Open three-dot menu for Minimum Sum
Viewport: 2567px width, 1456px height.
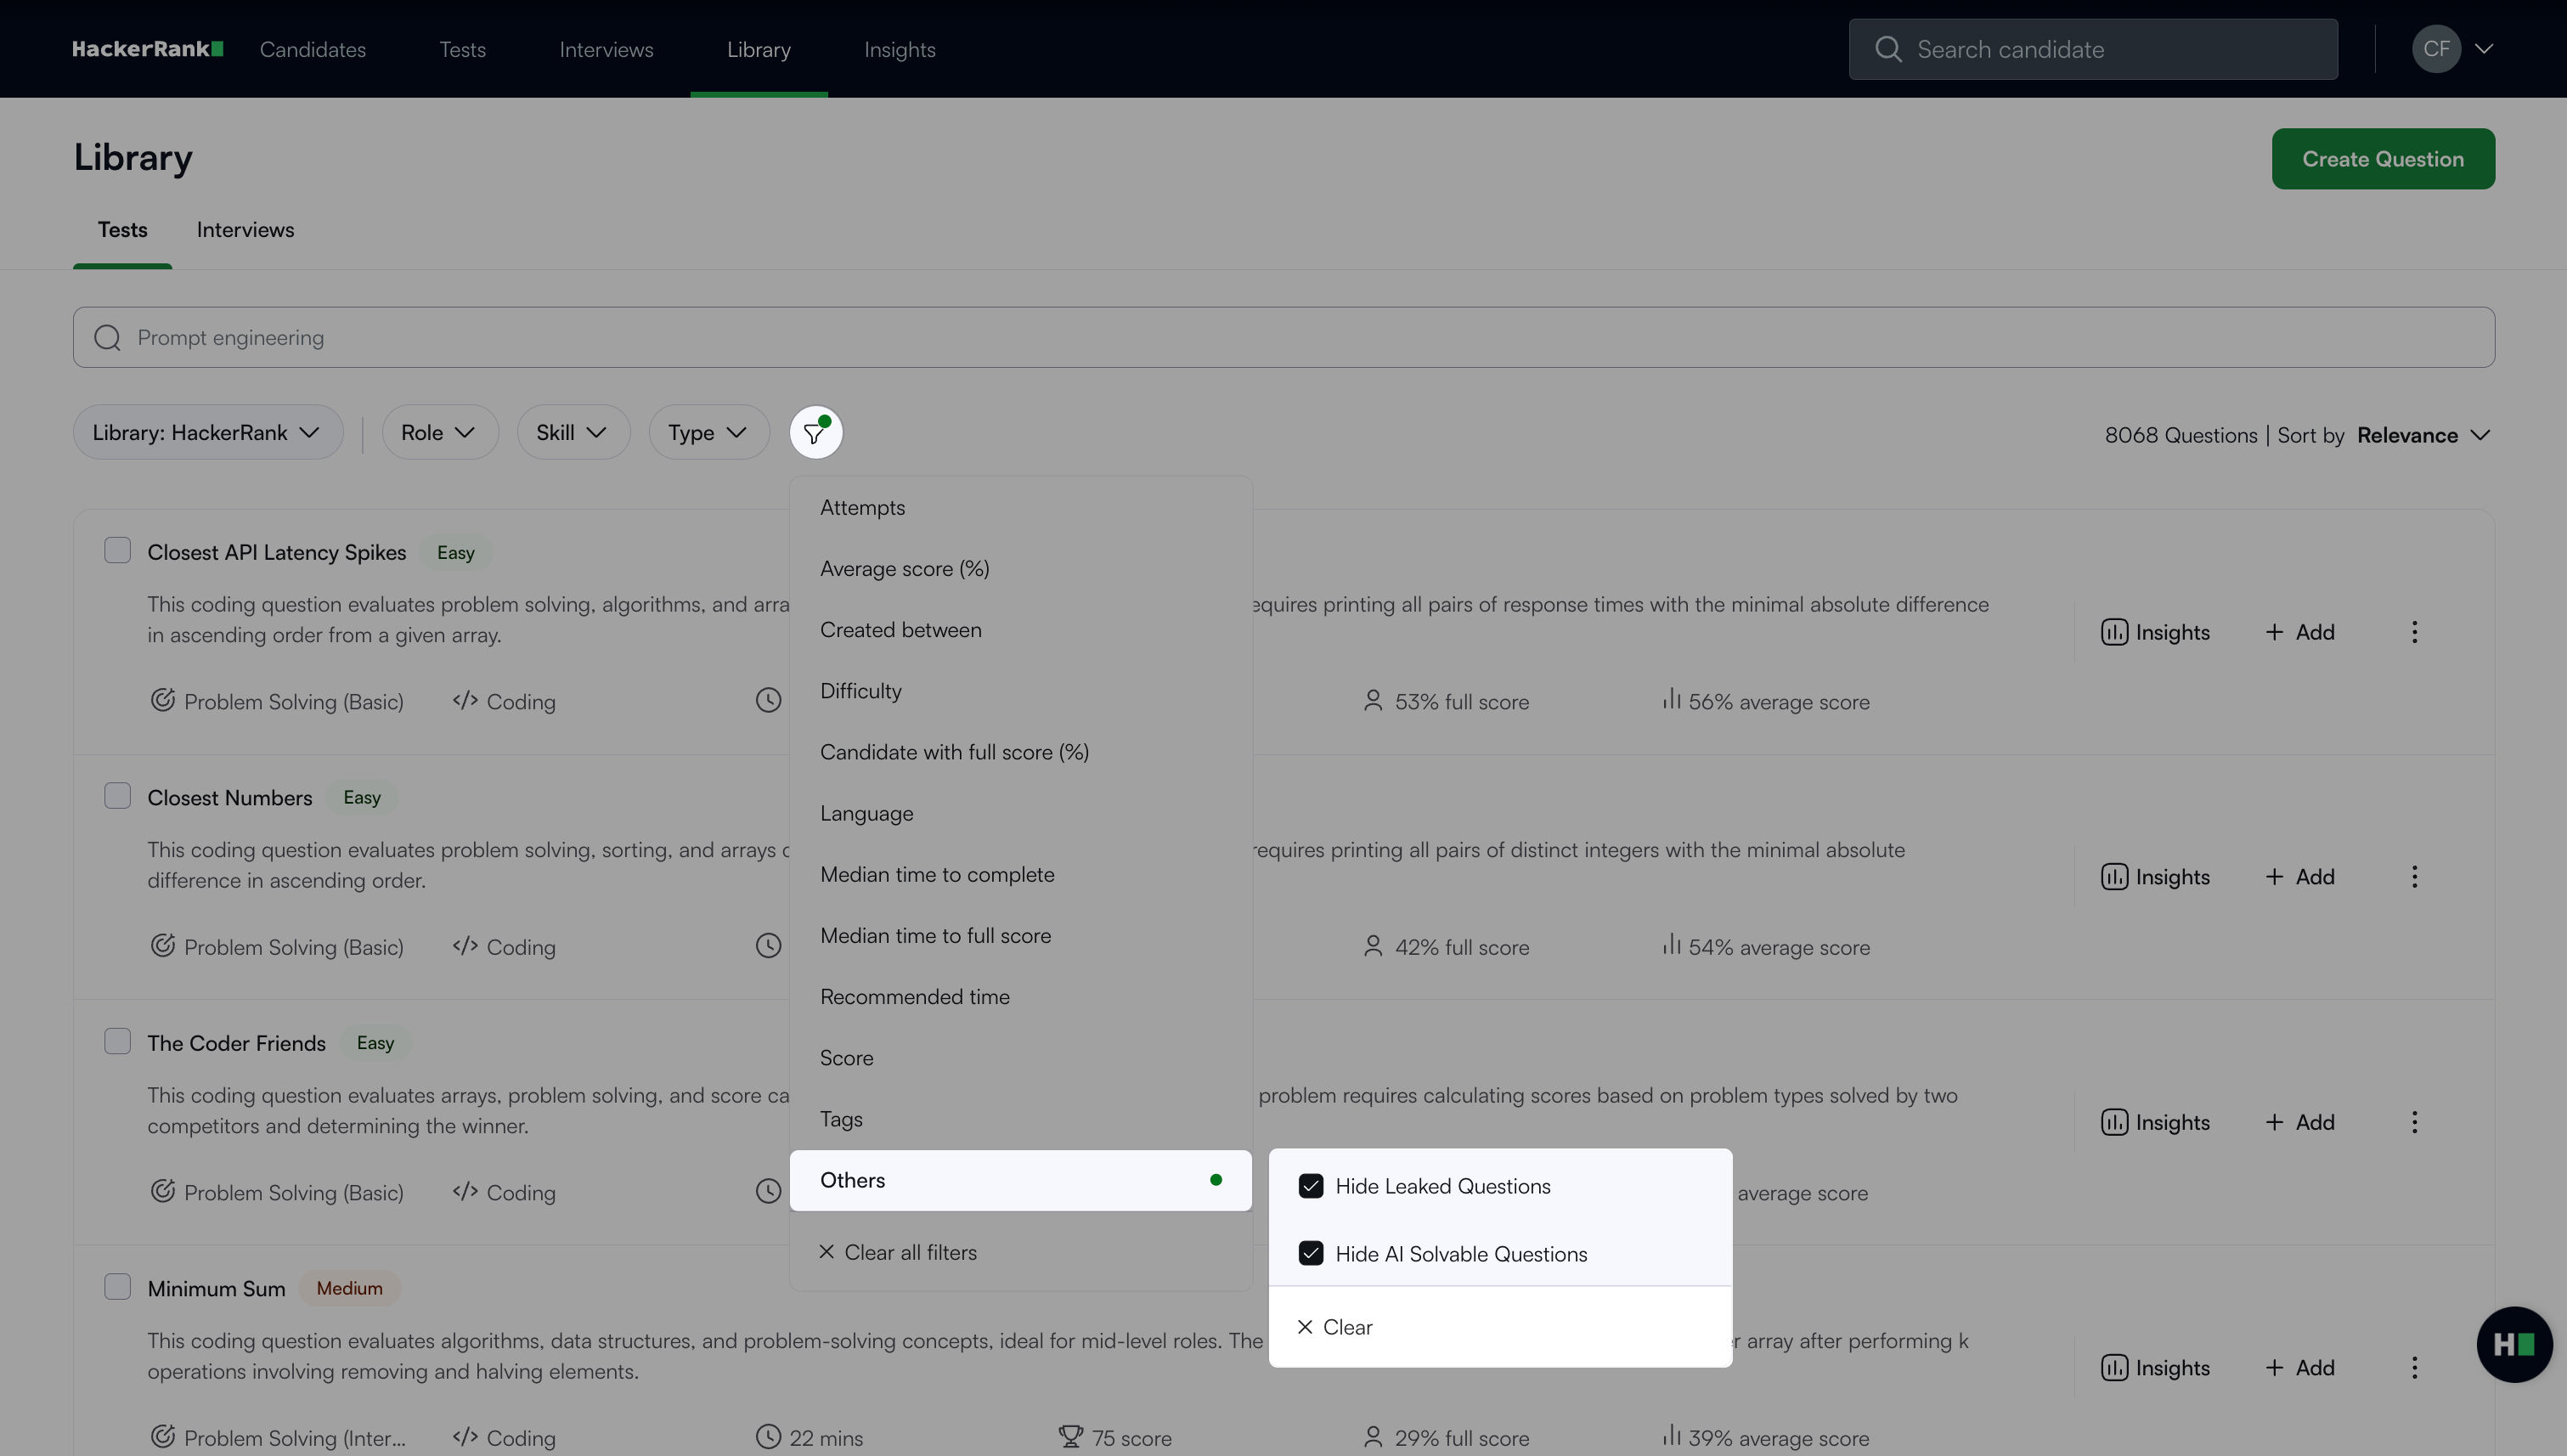pyautogui.click(x=2414, y=1367)
